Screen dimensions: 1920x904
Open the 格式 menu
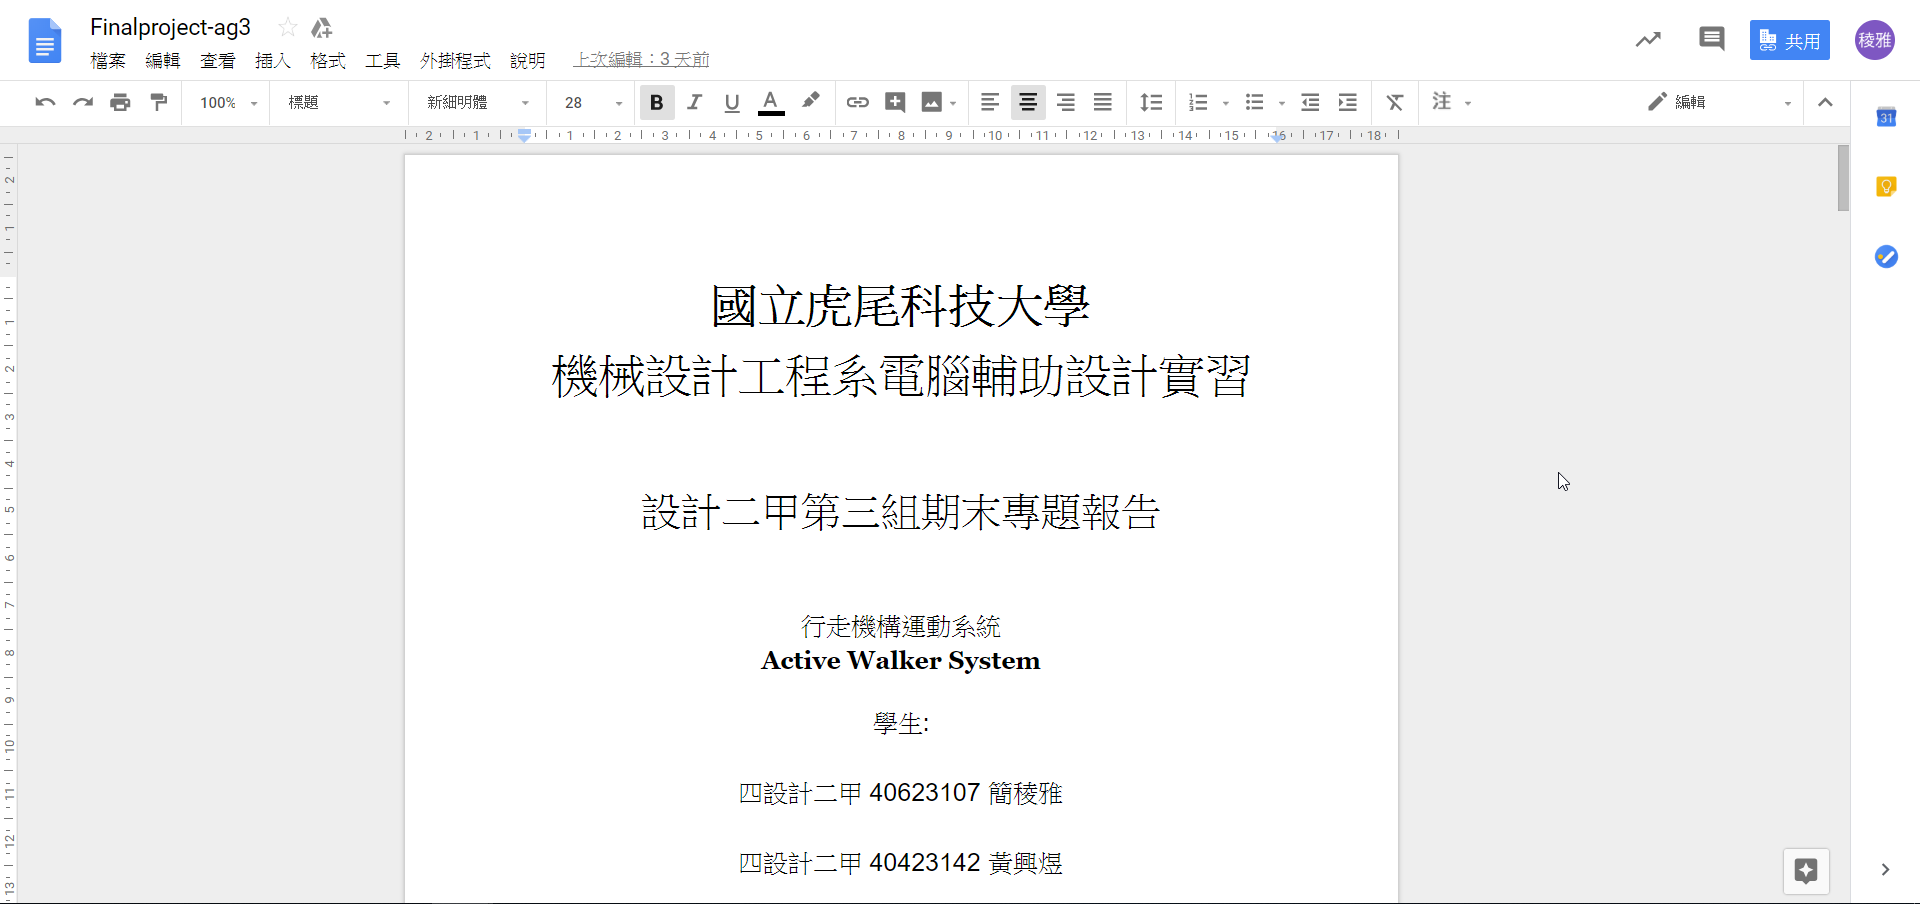(328, 61)
